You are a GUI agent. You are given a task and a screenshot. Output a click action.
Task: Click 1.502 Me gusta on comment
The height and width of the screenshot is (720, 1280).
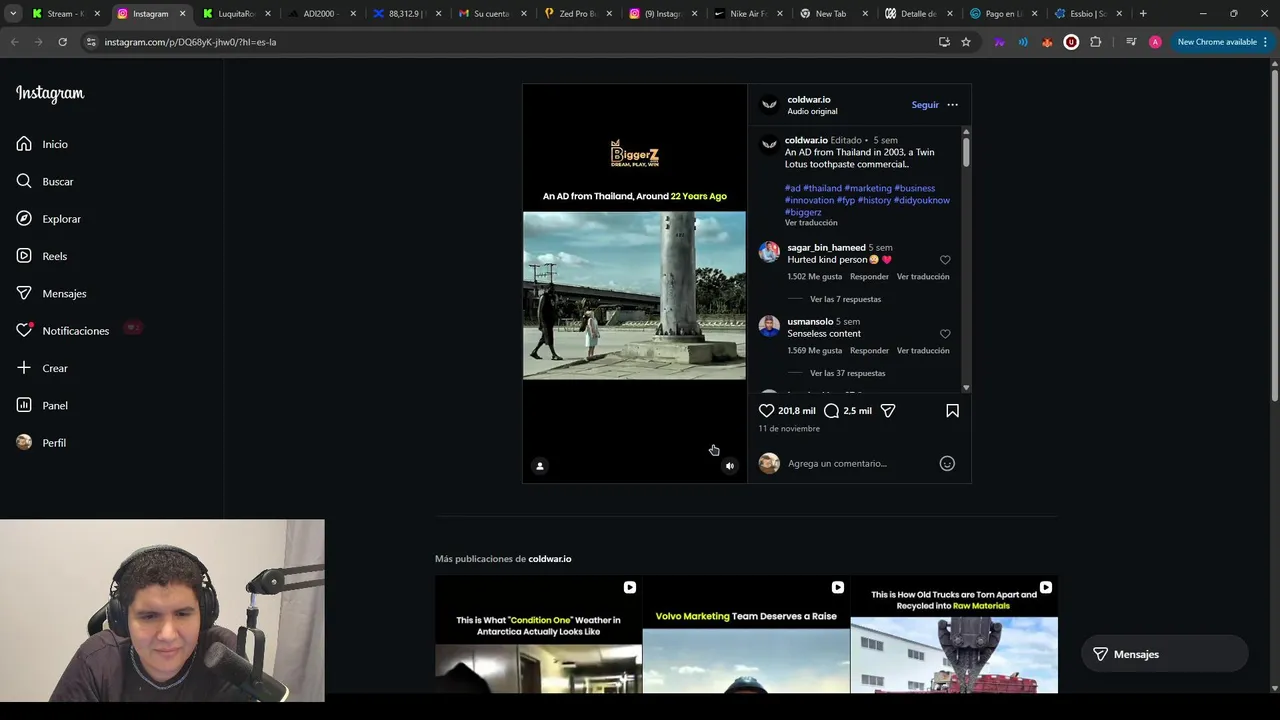pos(815,277)
